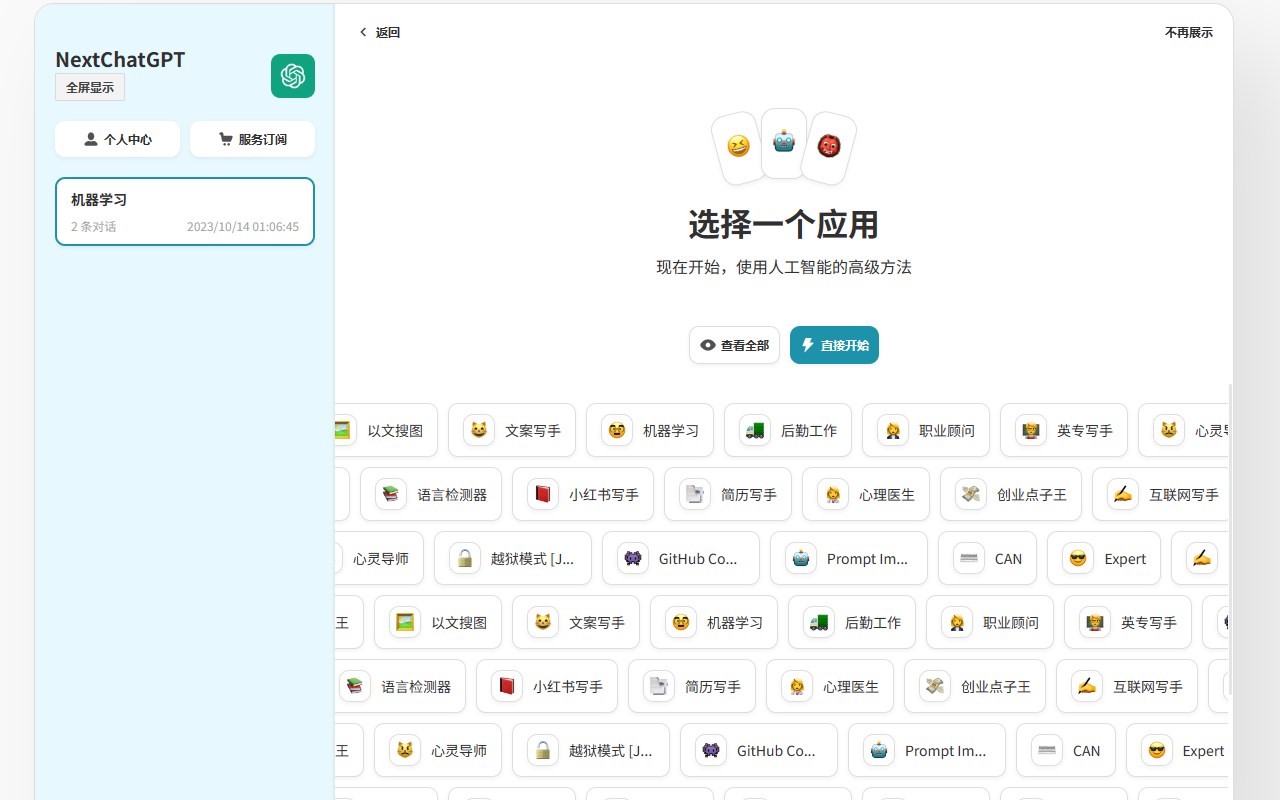Click the padlock icon of 越狱模式, third card row

coord(465,559)
